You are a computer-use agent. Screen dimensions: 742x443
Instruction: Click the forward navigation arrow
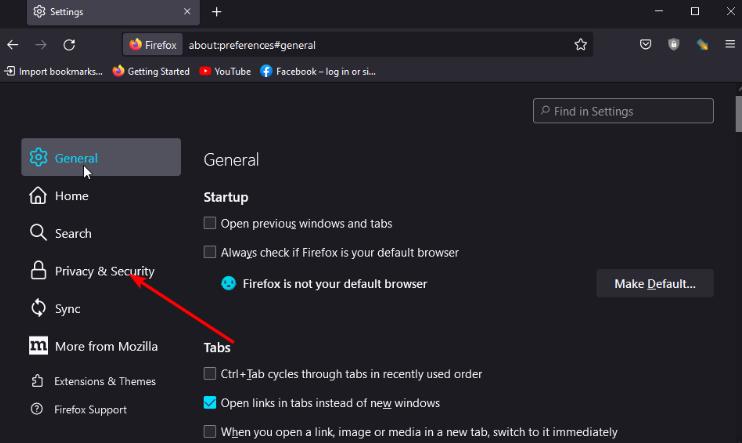click(41, 45)
